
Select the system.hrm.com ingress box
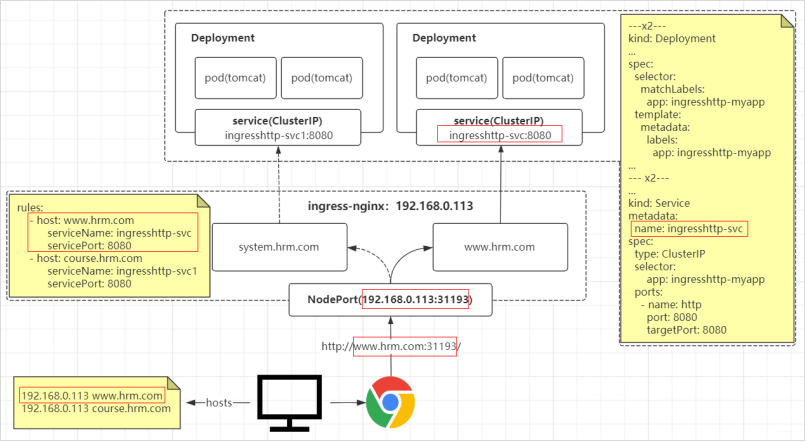(280, 247)
